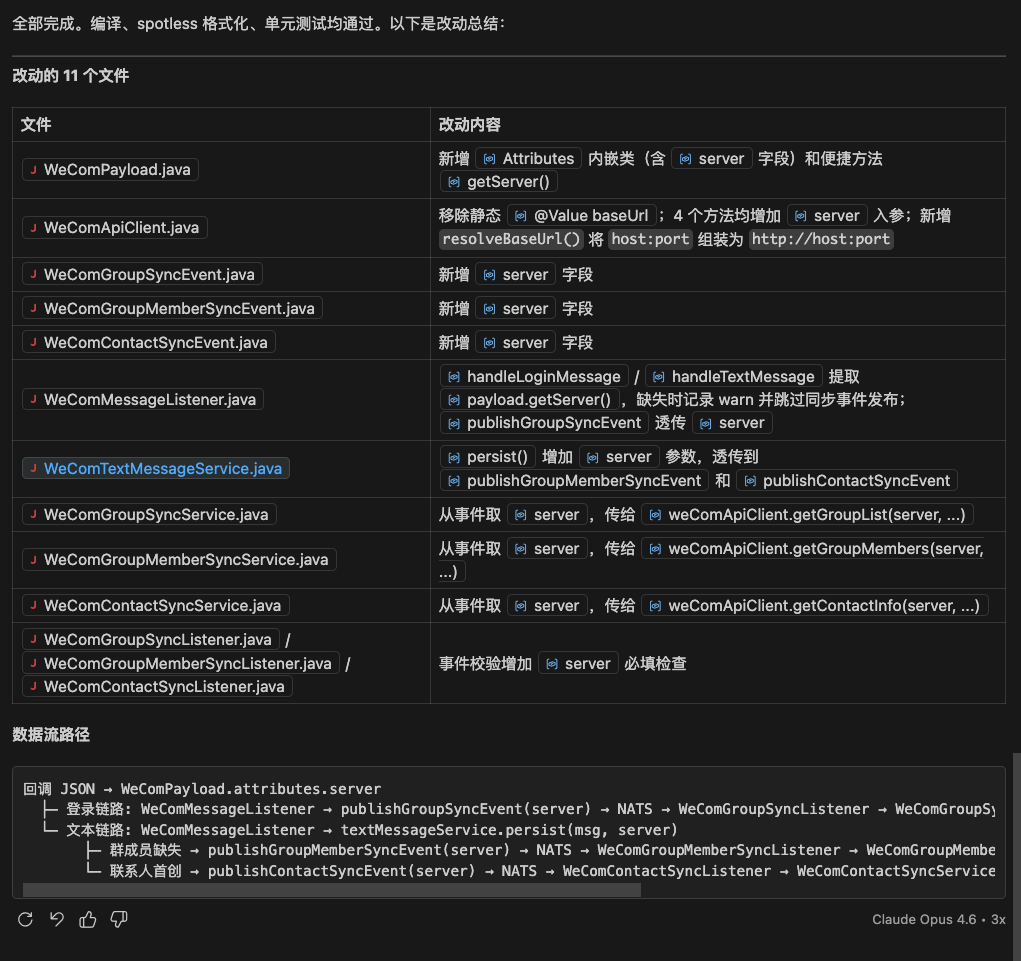Click the host:port inline code
1021x961 pixels.
[650, 239]
